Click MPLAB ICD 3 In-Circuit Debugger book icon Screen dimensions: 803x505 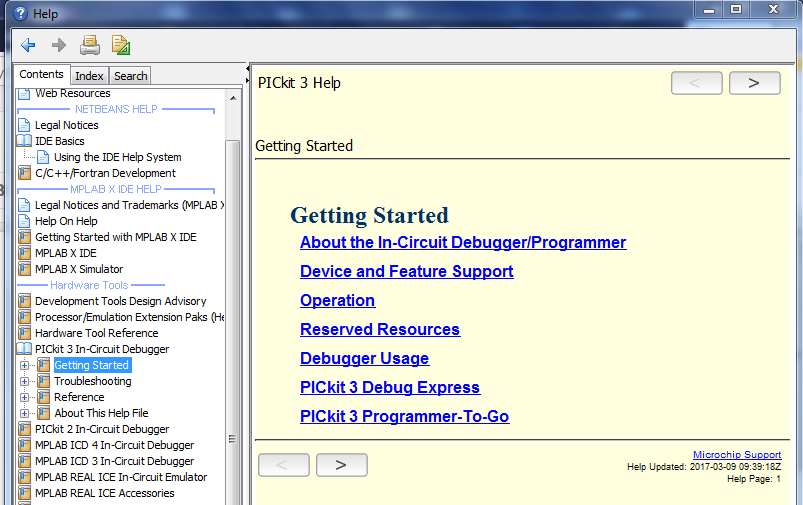(24, 461)
